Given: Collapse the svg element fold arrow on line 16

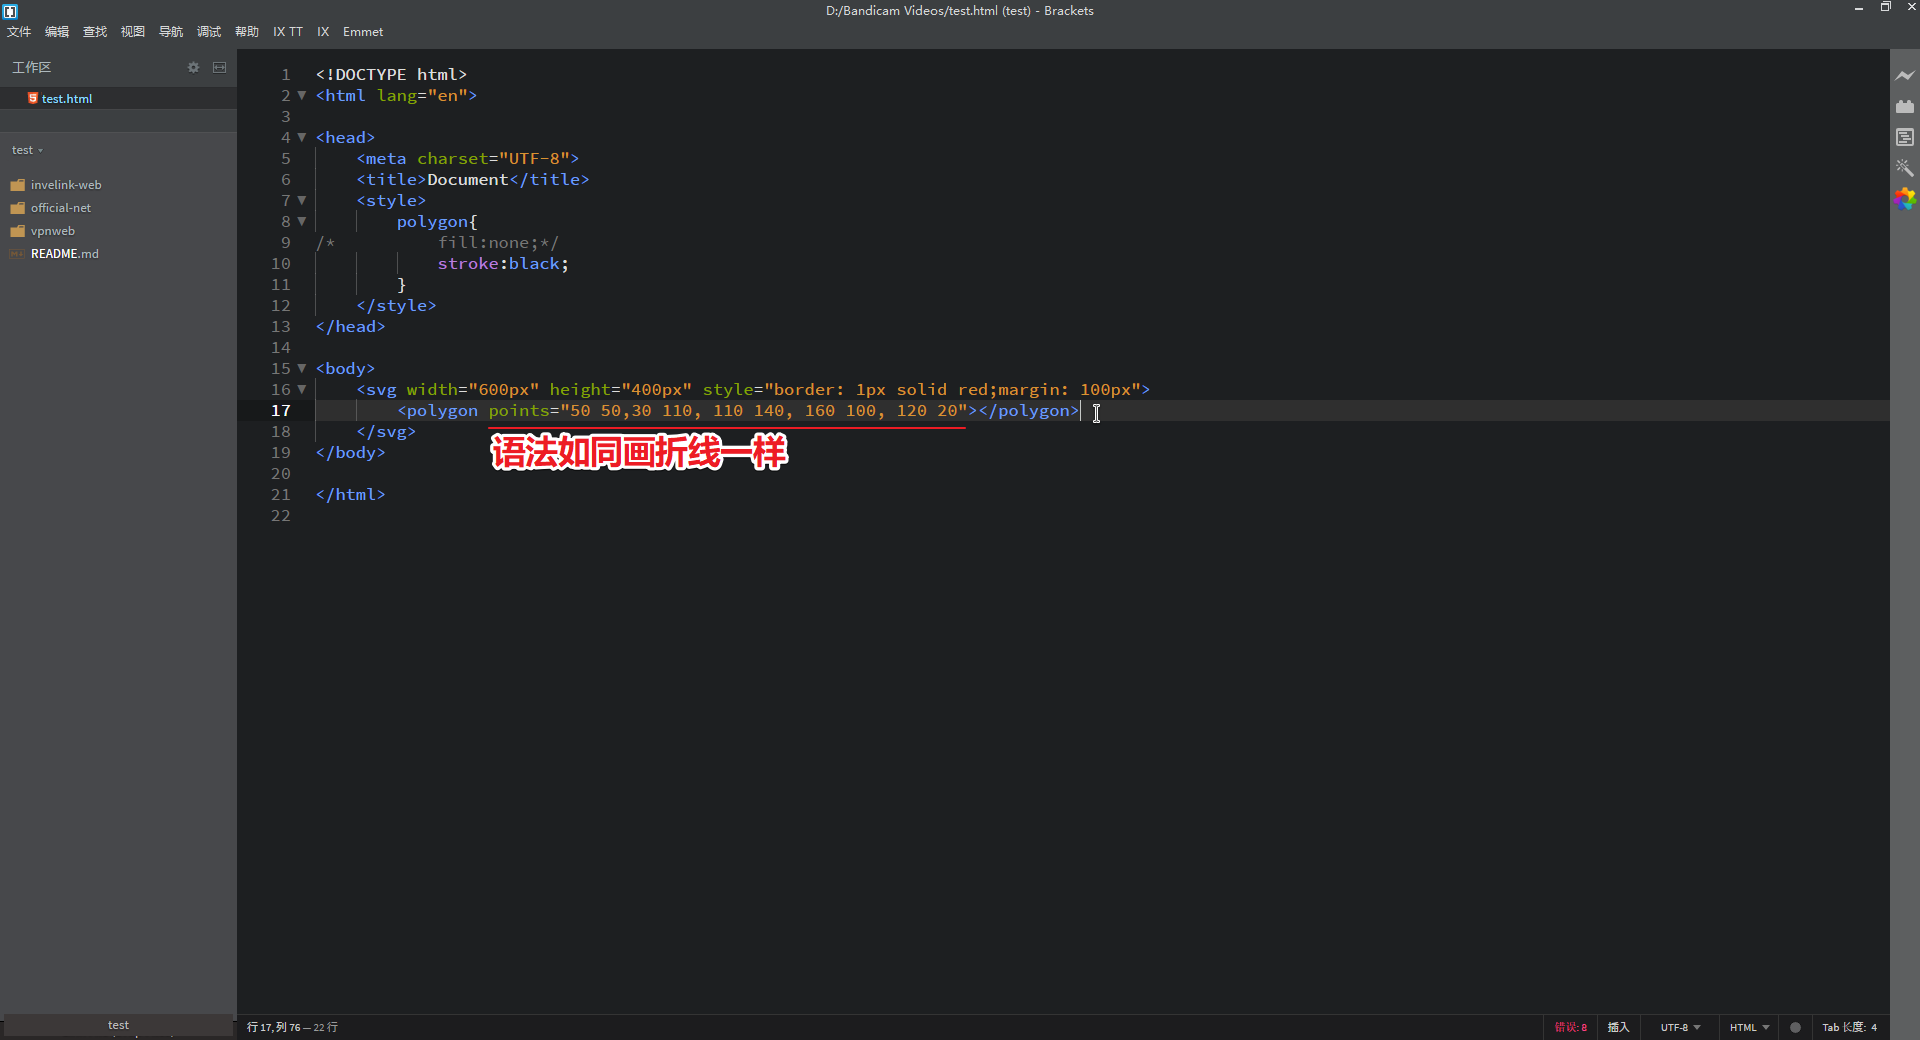Looking at the screenshot, I should point(302,390).
